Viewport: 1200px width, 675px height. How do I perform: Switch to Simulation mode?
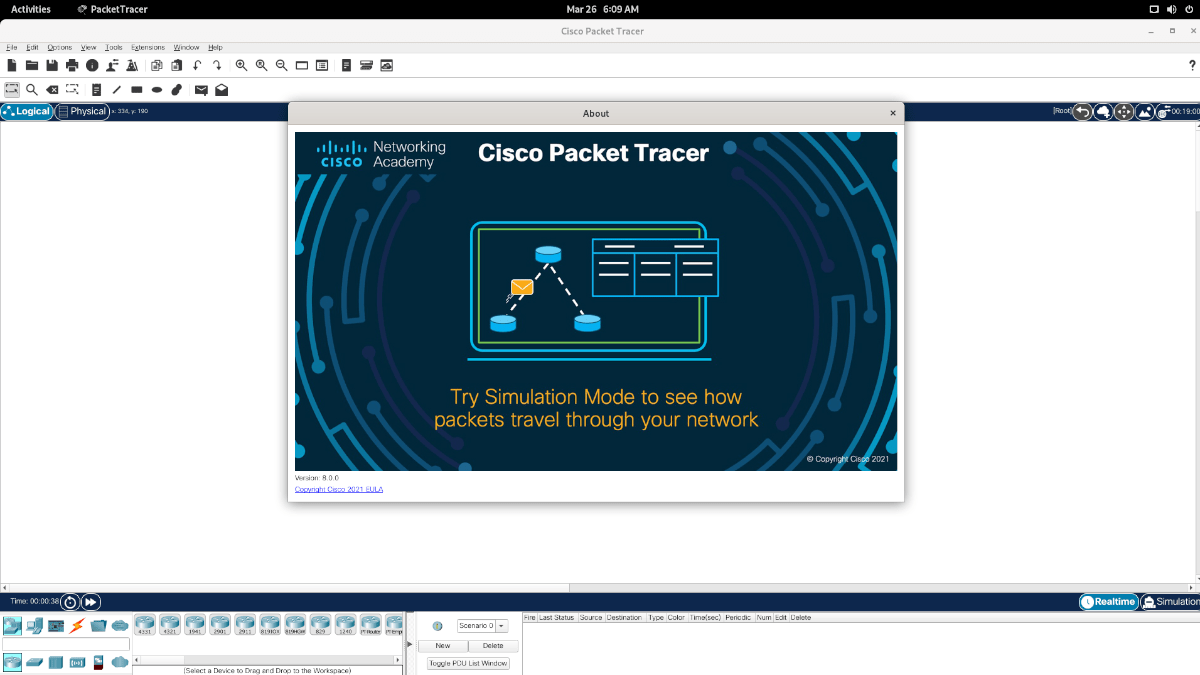1170,602
